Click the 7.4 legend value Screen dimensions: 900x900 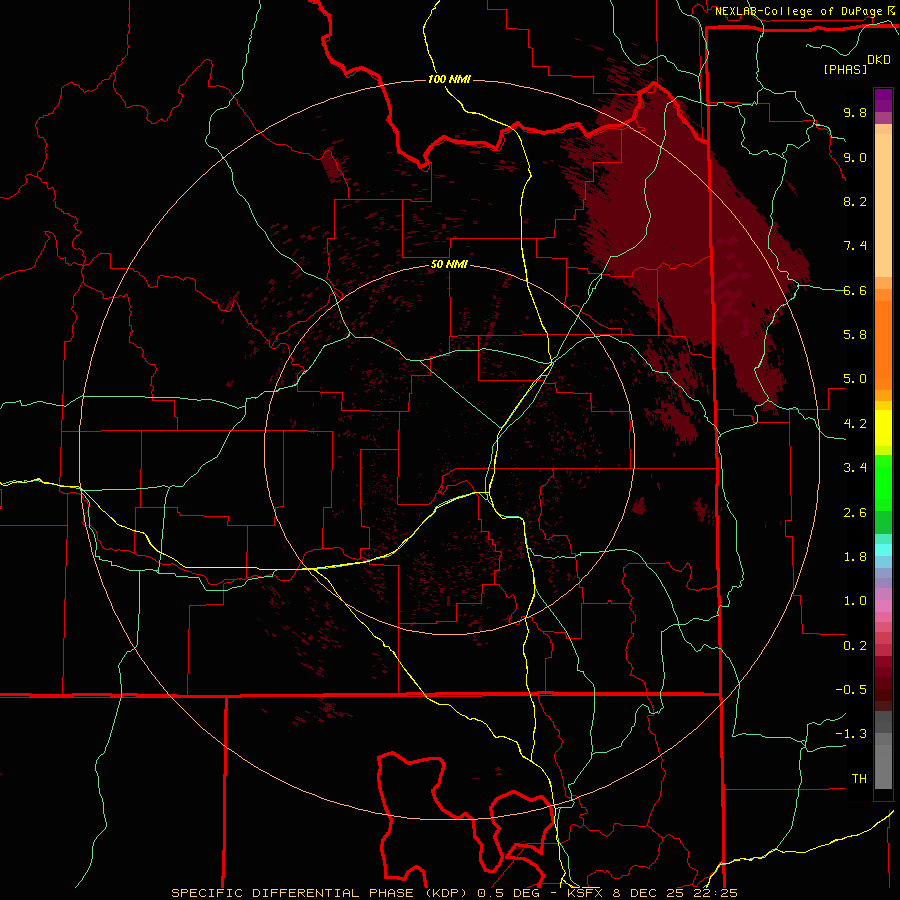pos(855,246)
